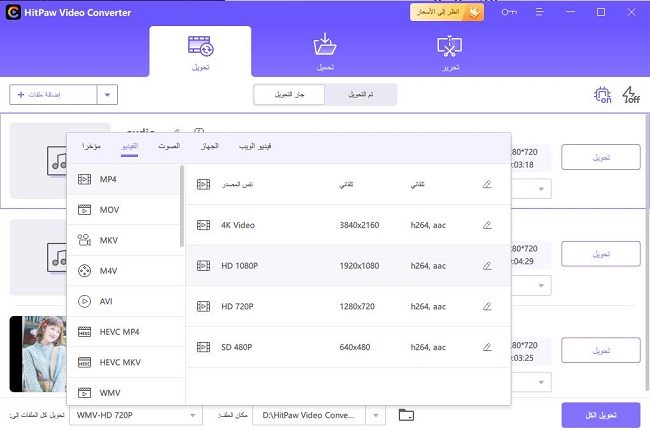This screenshot has width=650, height=431.
Task: Convert the third file (03:25)
Action: click(601, 350)
